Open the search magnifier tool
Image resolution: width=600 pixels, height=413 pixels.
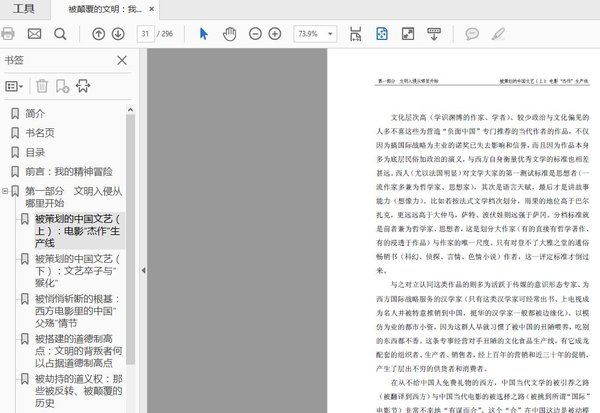click(x=60, y=34)
